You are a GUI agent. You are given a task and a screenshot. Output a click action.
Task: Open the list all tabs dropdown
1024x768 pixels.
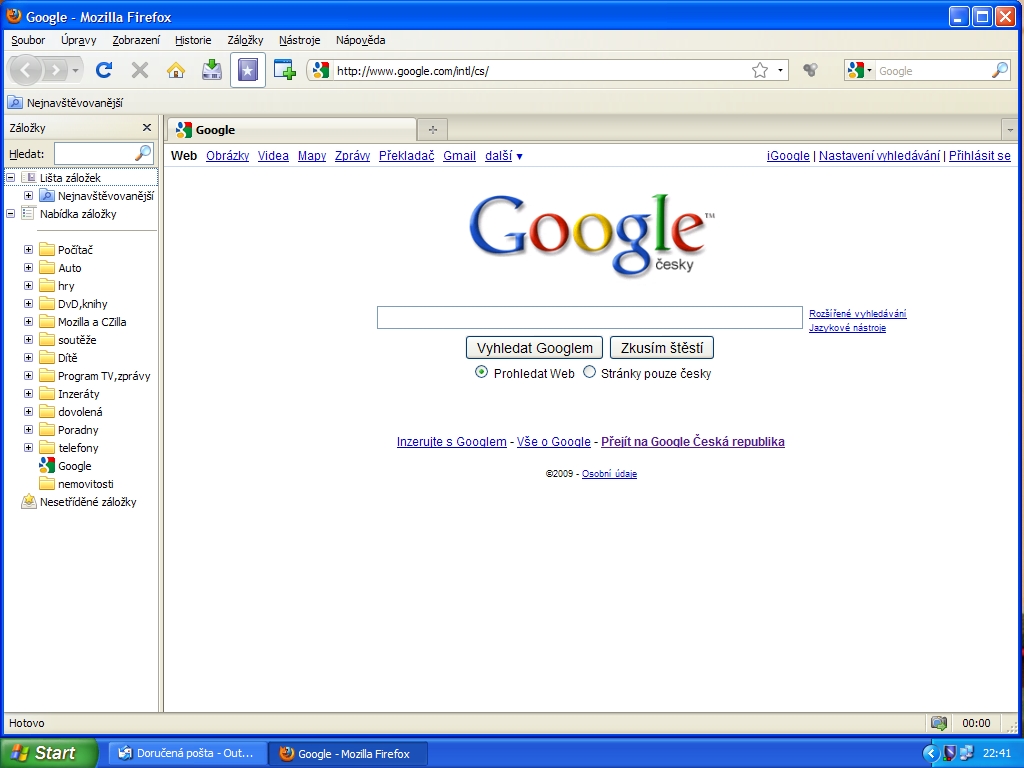(x=1010, y=130)
